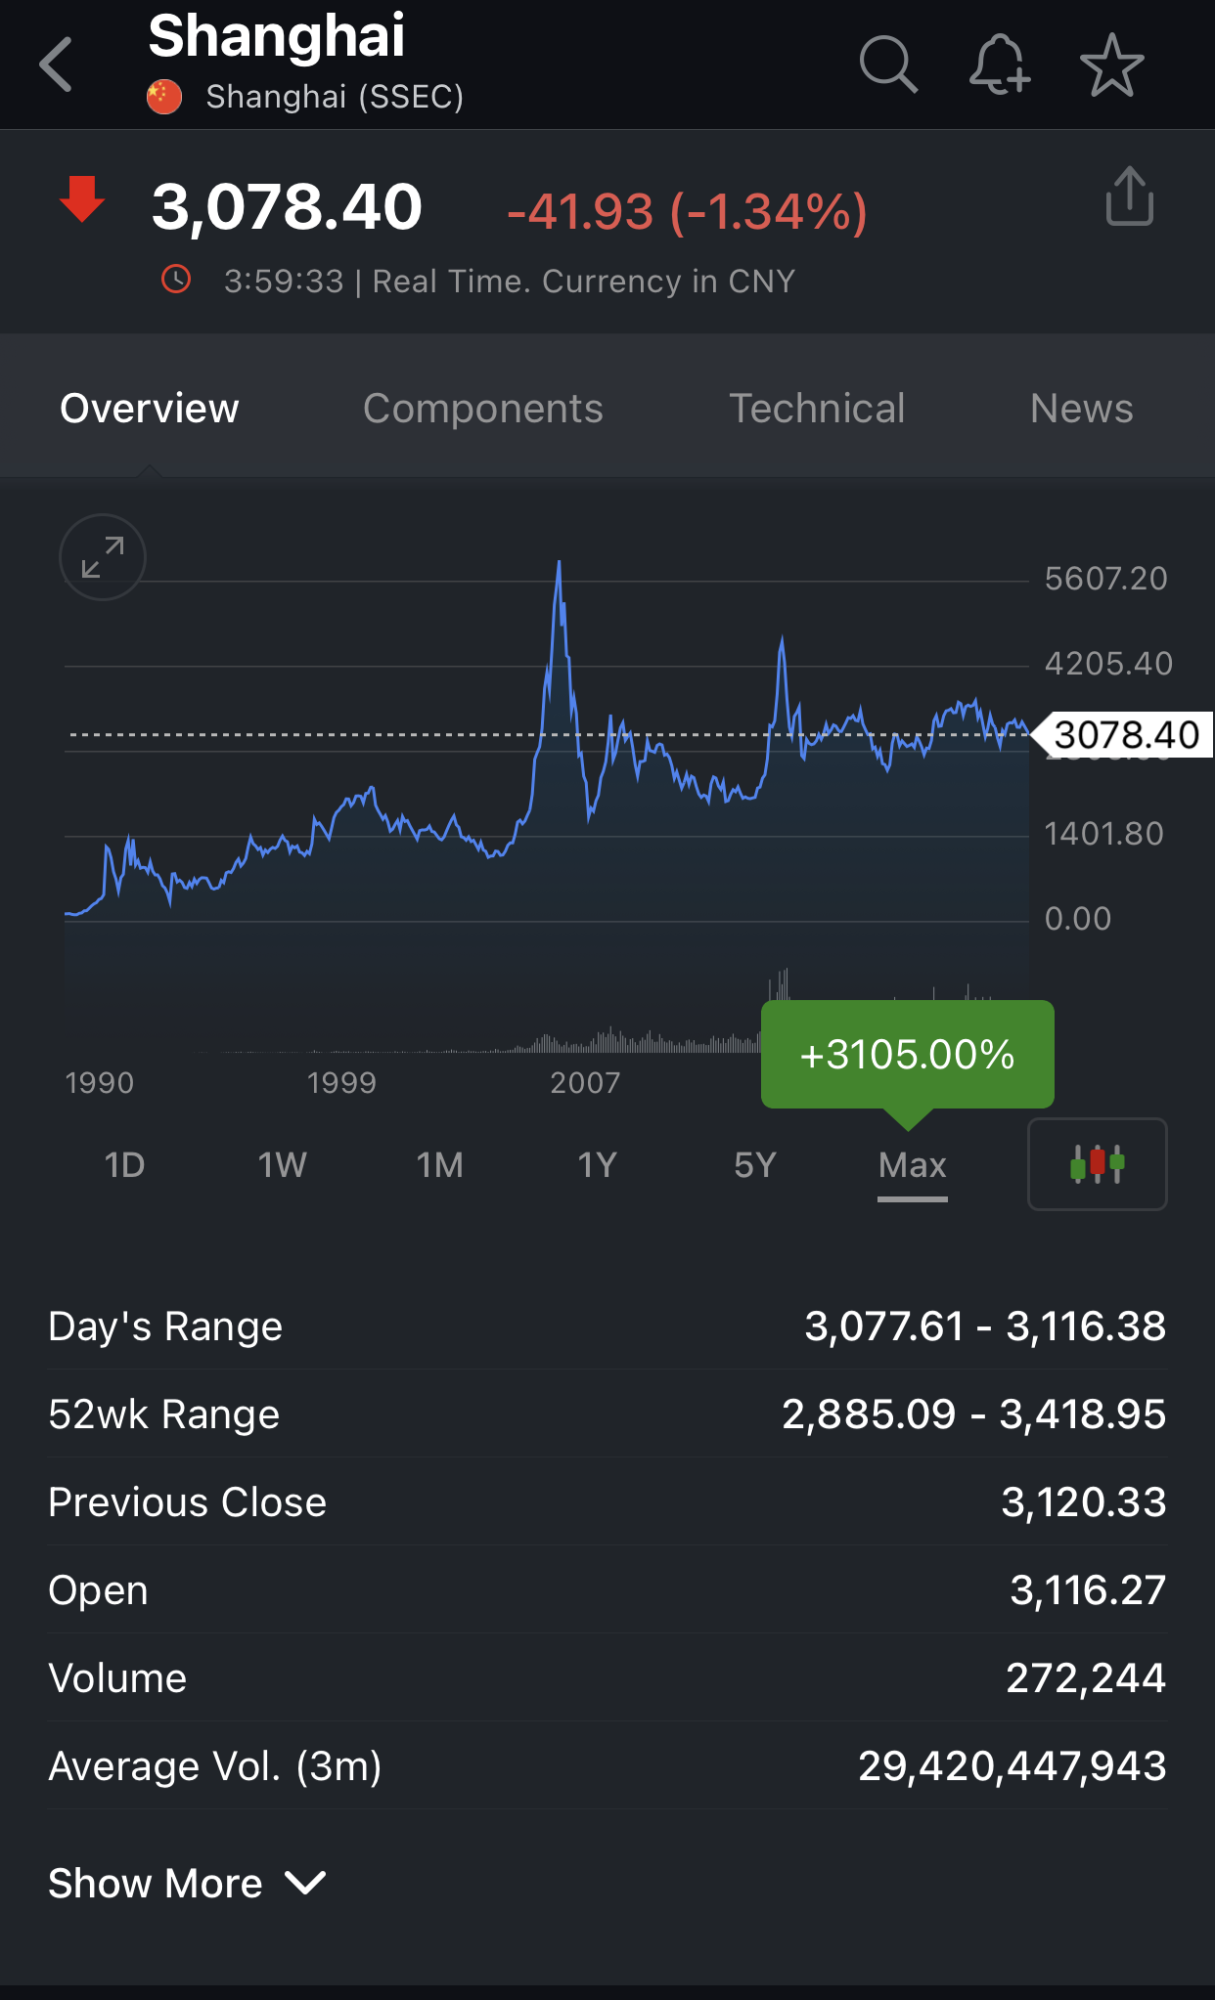The width and height of the screenshot is (1215, 2000).
Task: Select the 1W chart range
Action: click(x=282, y=1165)
